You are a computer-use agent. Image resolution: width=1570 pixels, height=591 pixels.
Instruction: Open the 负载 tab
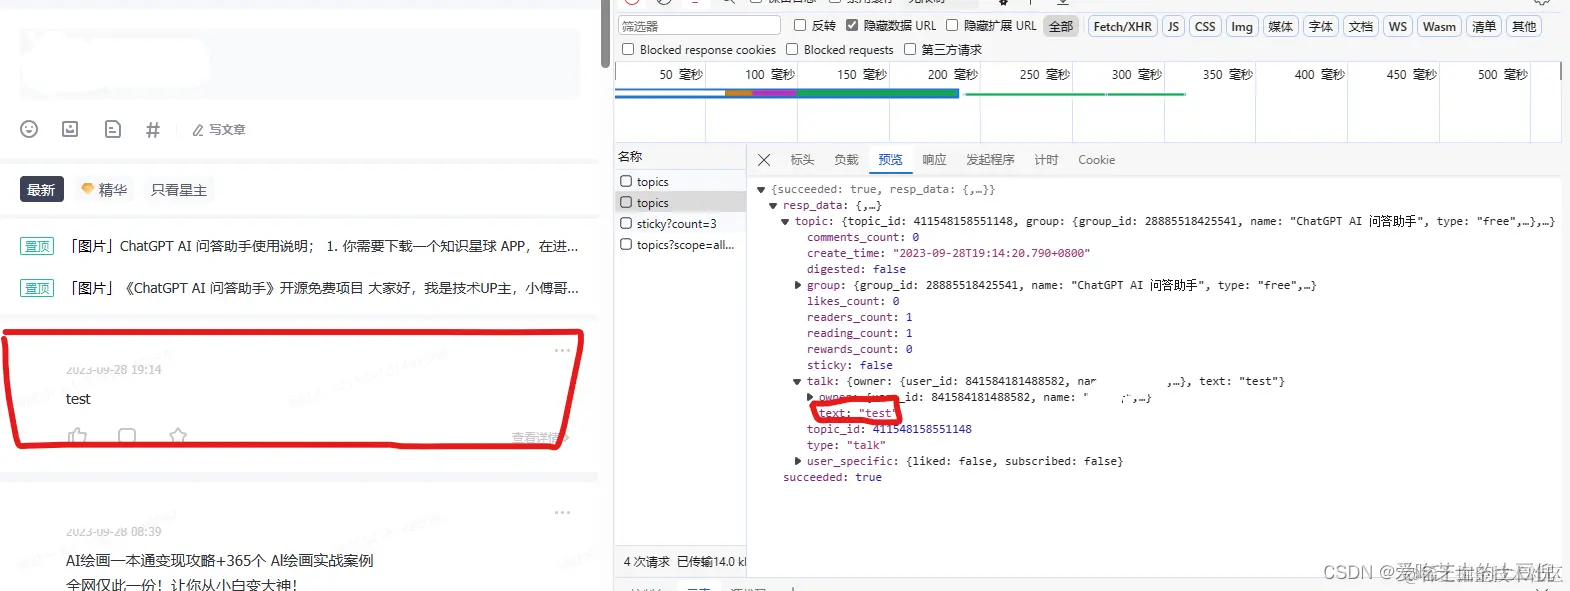point(846,160)
